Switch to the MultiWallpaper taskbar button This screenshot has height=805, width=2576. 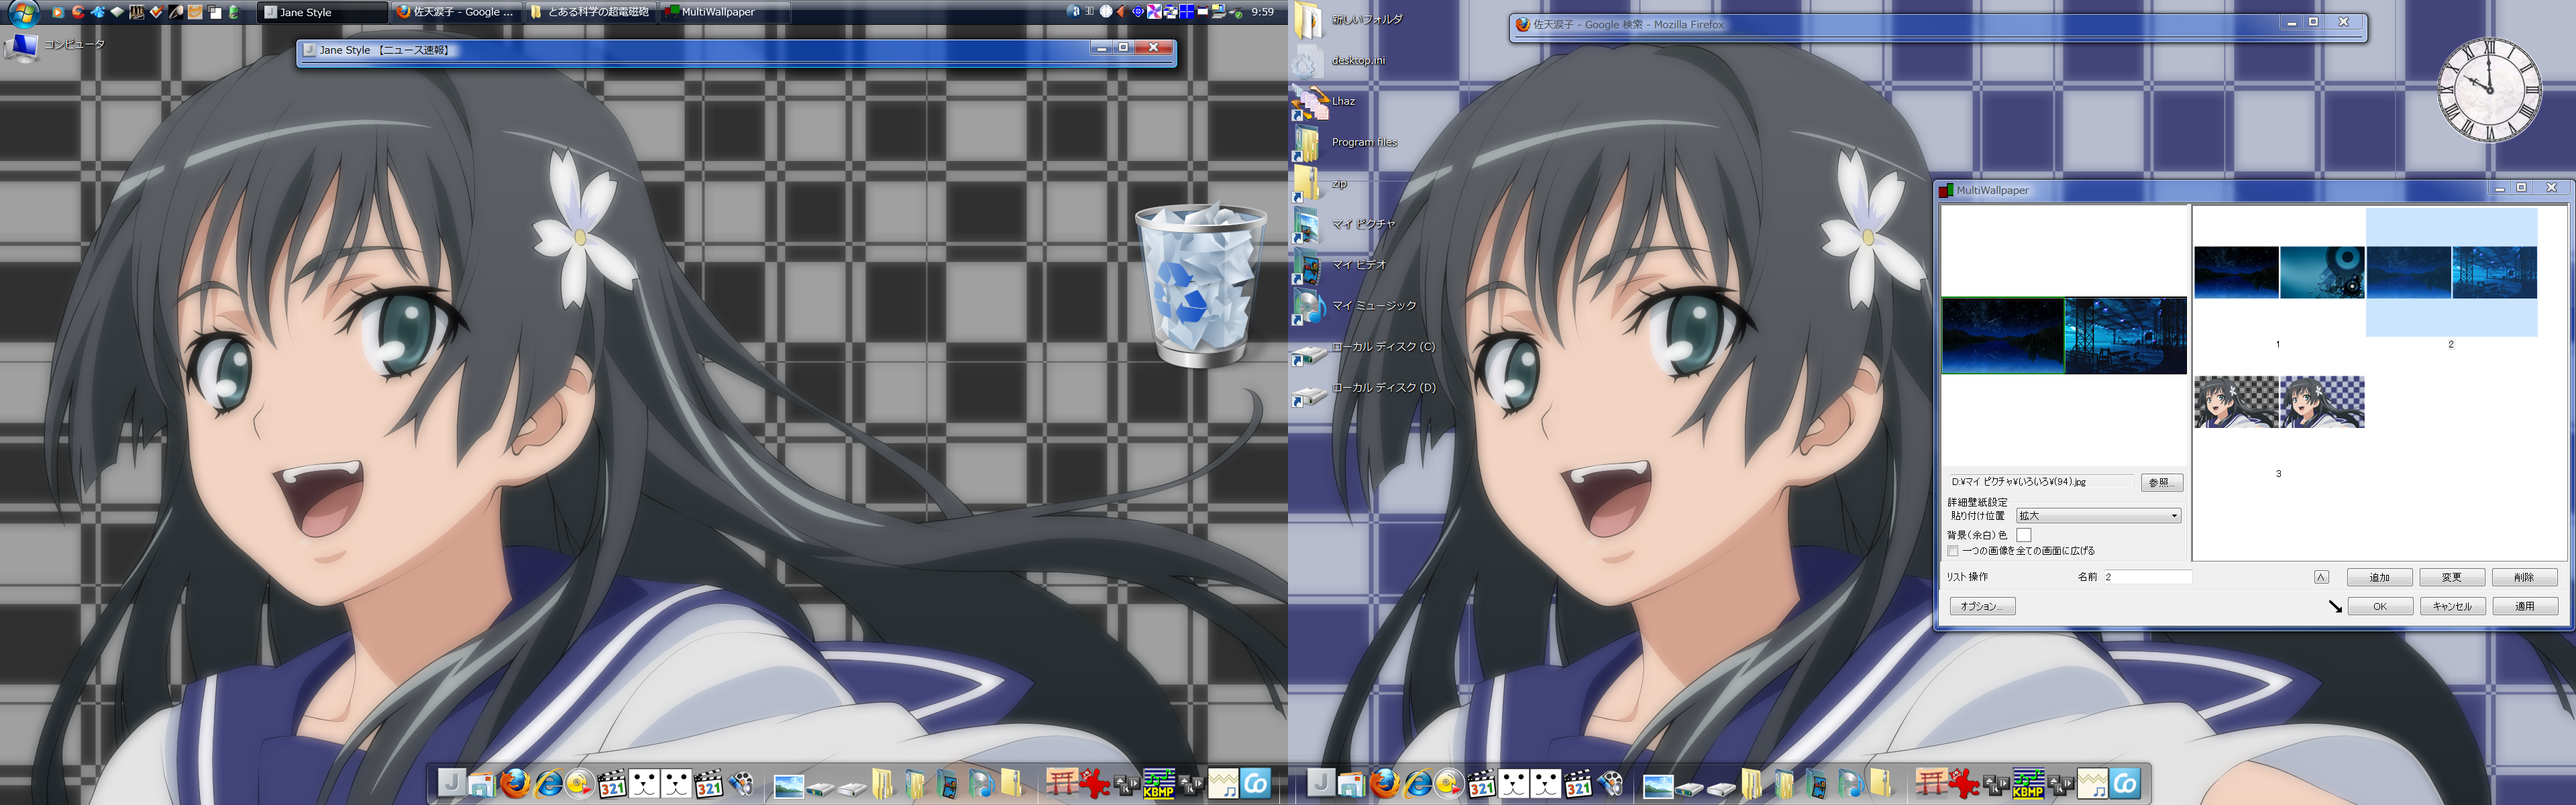click(724, 12)
